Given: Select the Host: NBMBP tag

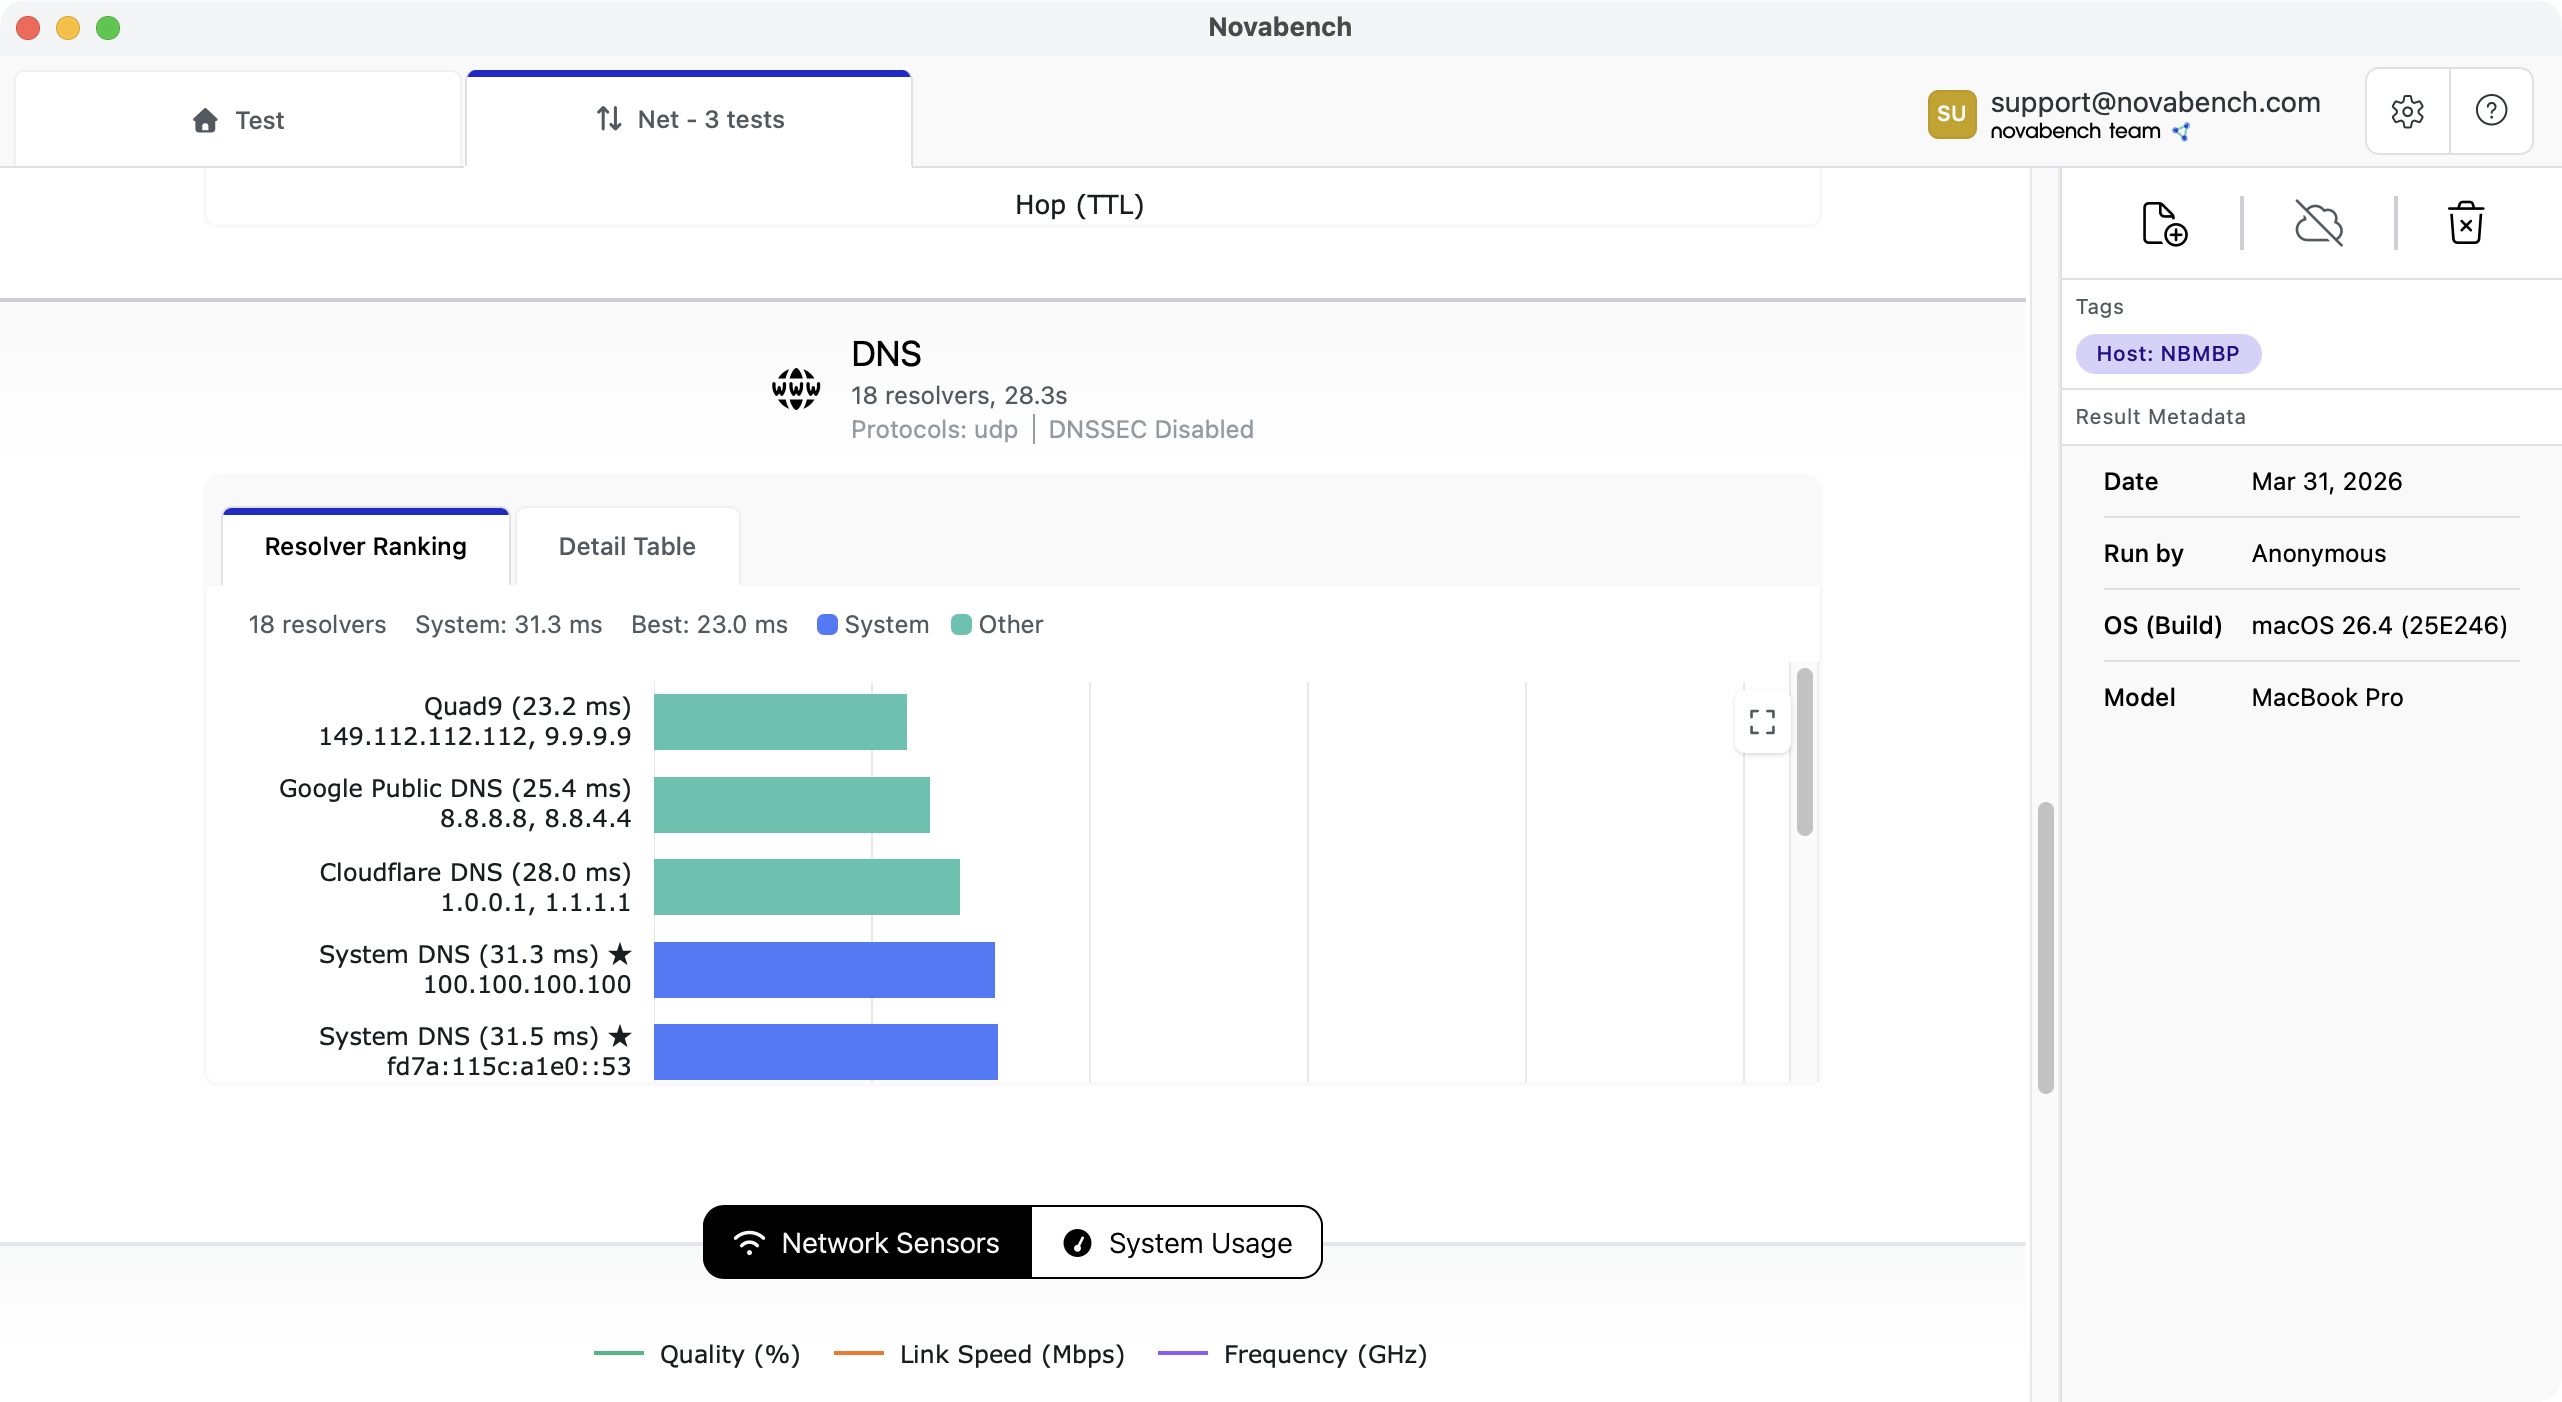Looking at the screenshot, I should coord(2168,353).
